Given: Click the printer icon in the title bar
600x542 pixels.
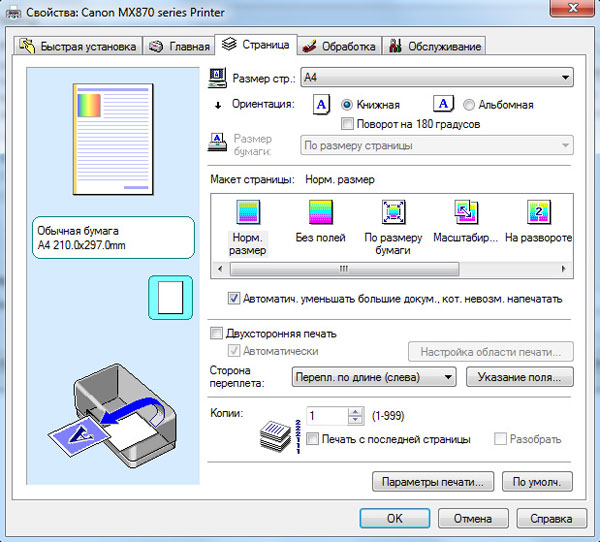Looking at the screenshot, I should [x=14, y=13].
